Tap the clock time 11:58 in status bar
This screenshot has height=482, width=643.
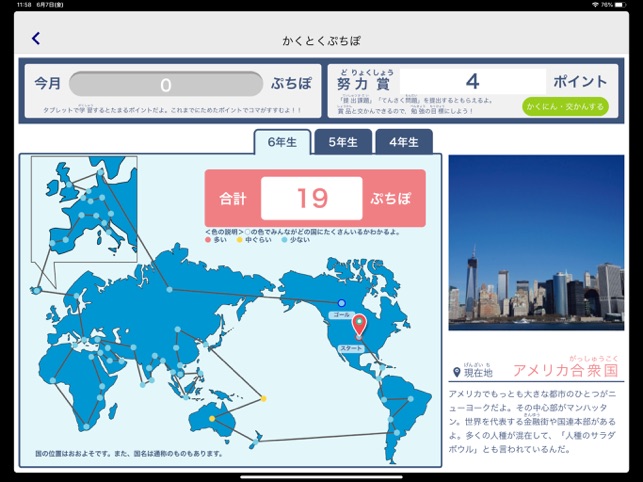[x=24, y=5]
